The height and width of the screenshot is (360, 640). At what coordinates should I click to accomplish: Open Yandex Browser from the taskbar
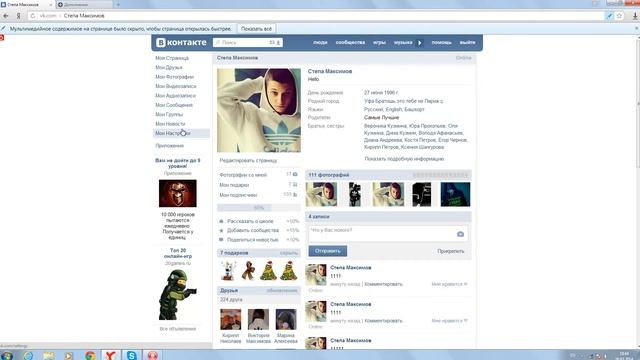[x=110, y=355]
